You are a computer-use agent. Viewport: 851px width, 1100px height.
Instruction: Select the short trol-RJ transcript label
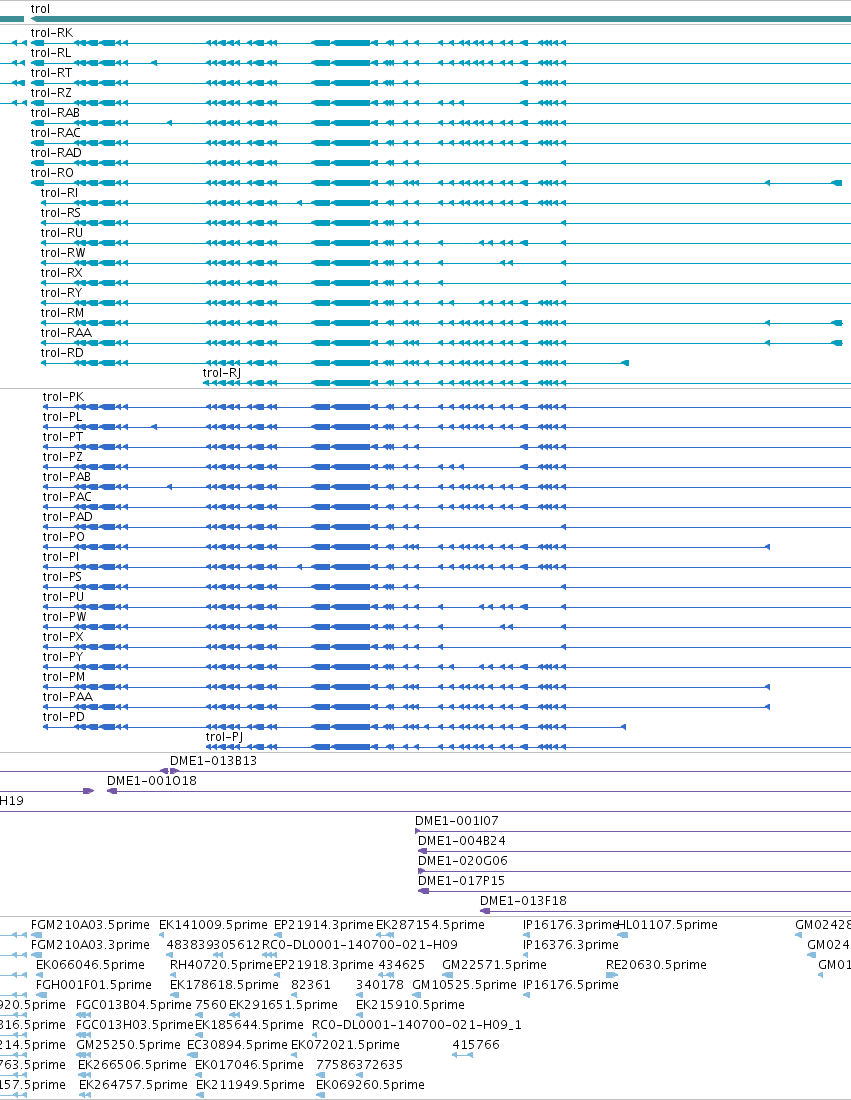(x=222, y=373)
